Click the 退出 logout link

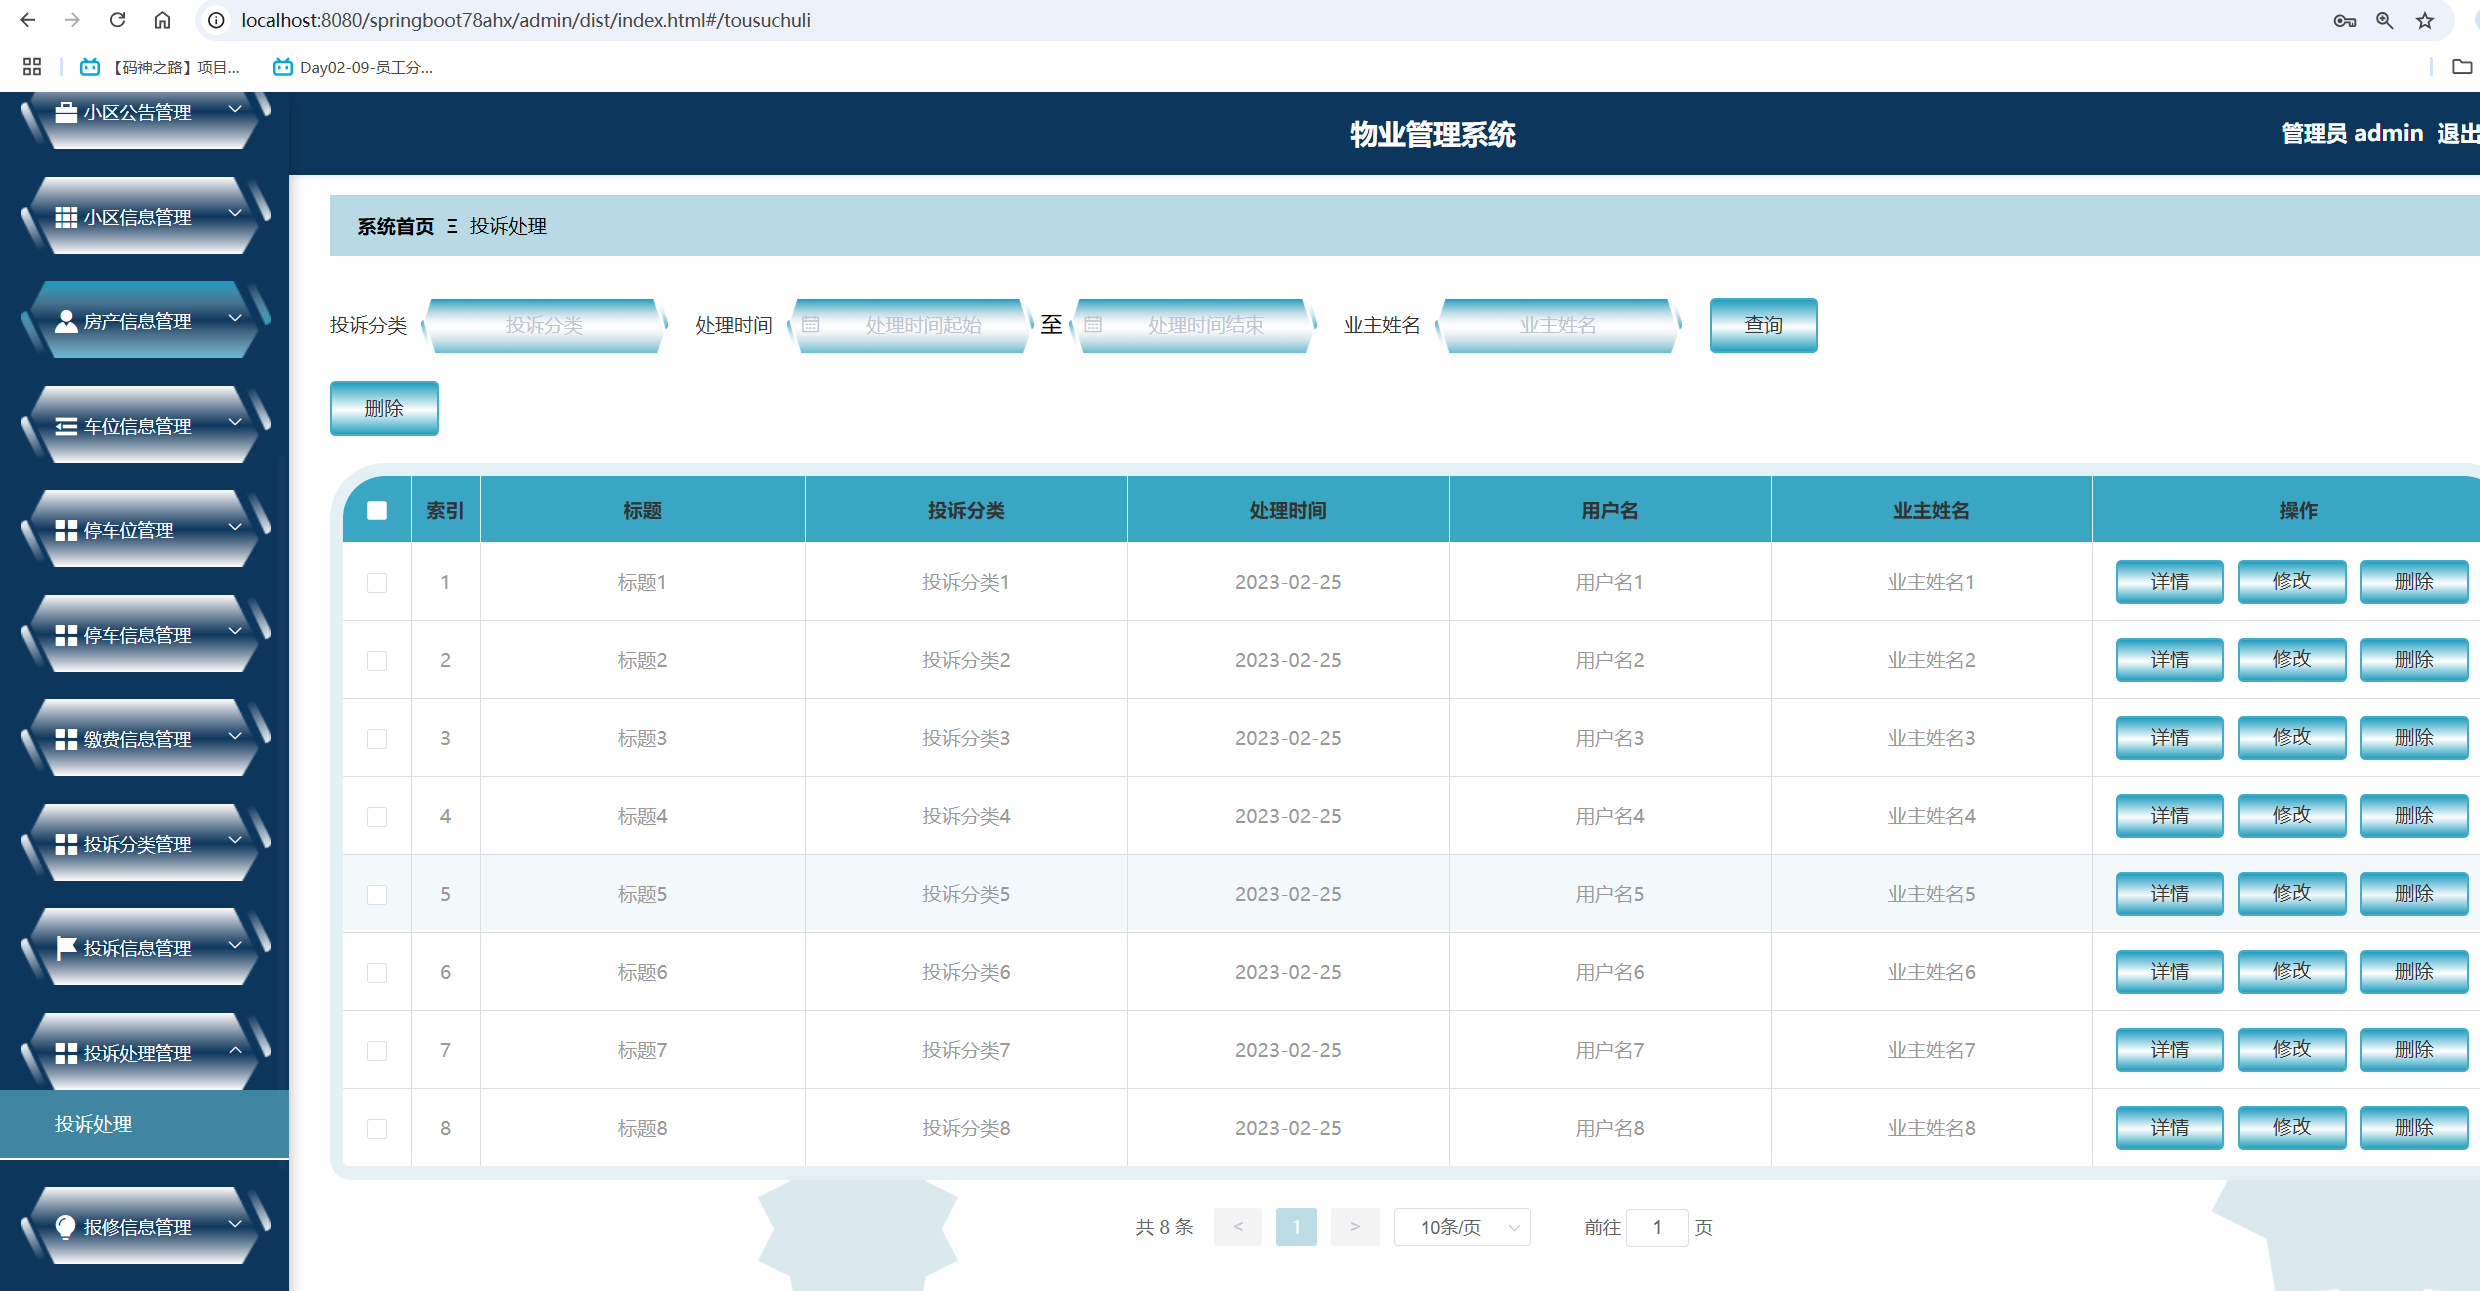point(2458,133)
